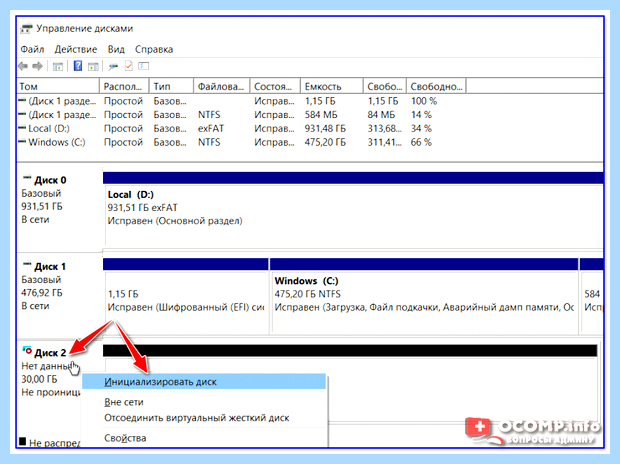The image size is (620, 464).
Task: Click the Back arrow toolbar icon
Action: (23, 66)
